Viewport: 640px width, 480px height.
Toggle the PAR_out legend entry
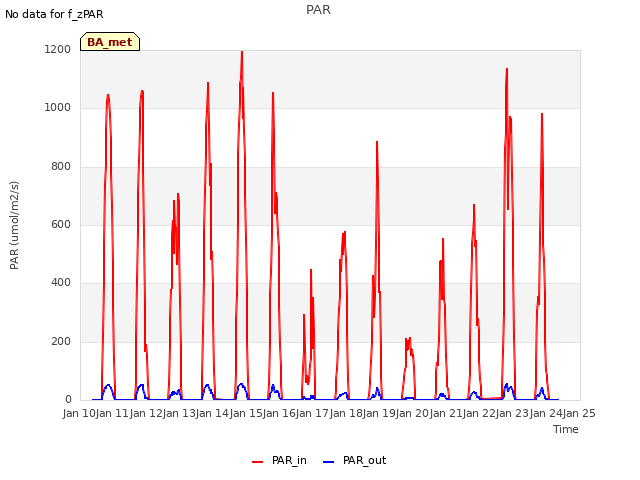tap(354, 460)
